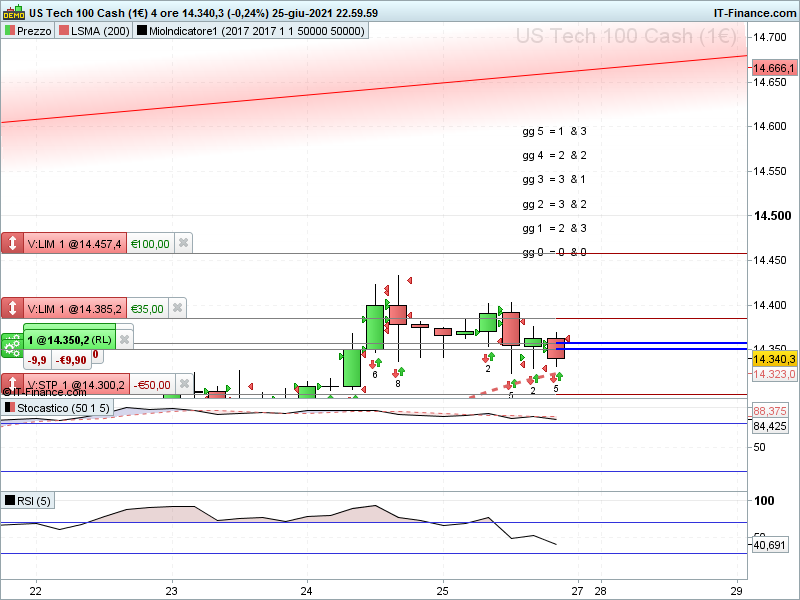The width and height of the screenshot is (800, 600).
Task: Click date 23 on the time axis
Action: [171, 591]
